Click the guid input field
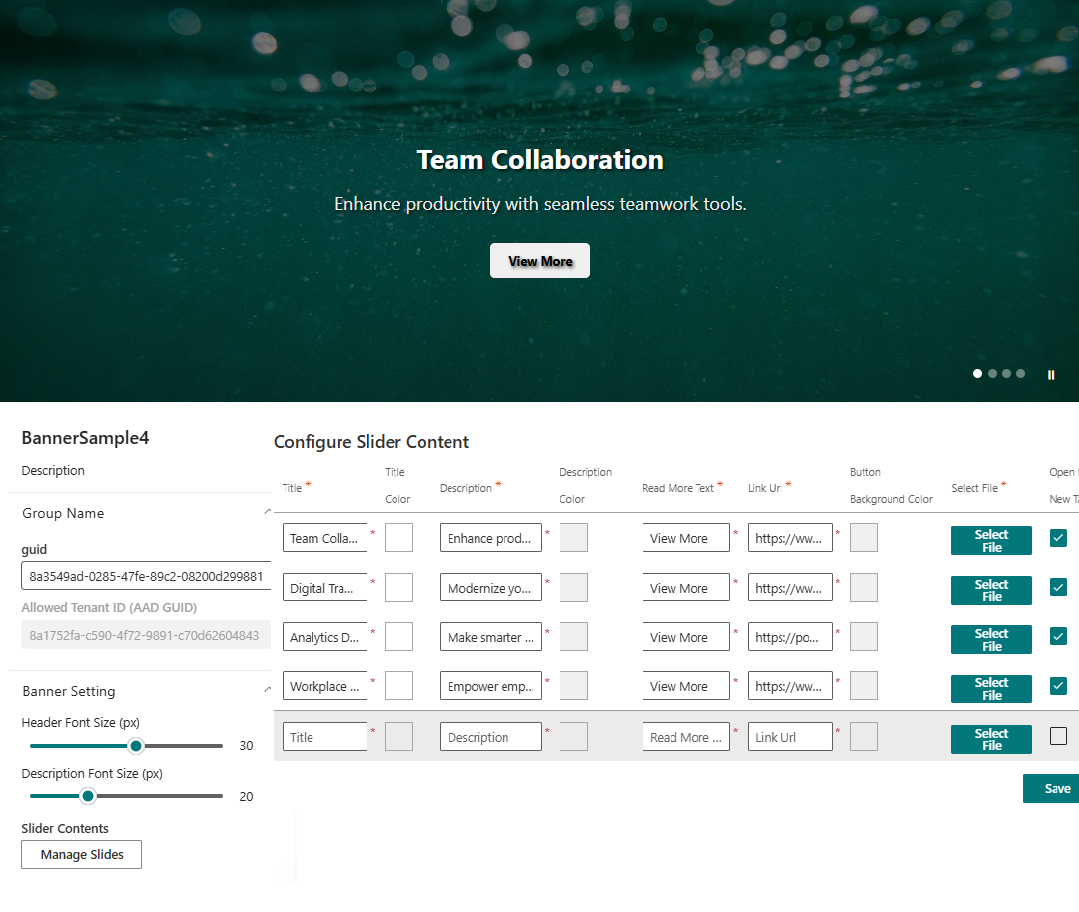 pyautogui.click(x=145, y=576)
